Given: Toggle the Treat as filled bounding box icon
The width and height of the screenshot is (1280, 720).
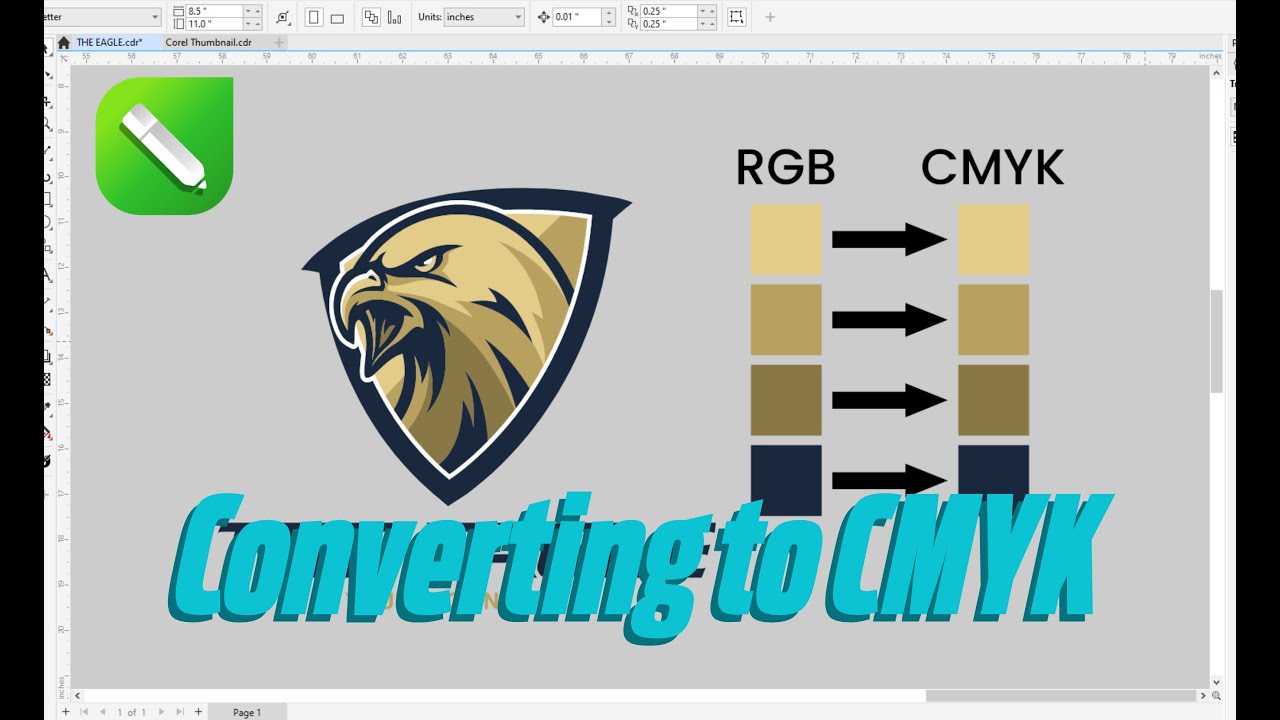Looking at the screenshot, I should tap(737, 17).
